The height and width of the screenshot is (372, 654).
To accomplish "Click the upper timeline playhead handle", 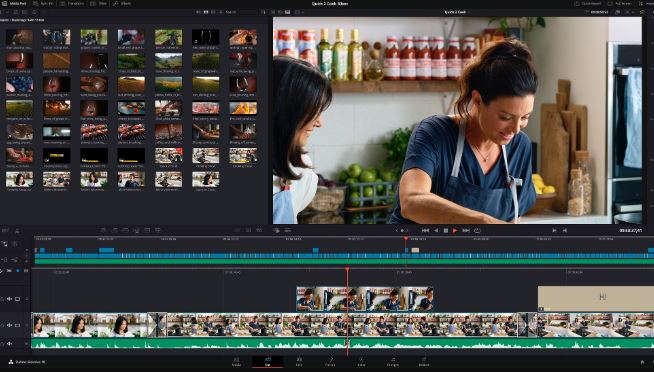I will point(406,239).
